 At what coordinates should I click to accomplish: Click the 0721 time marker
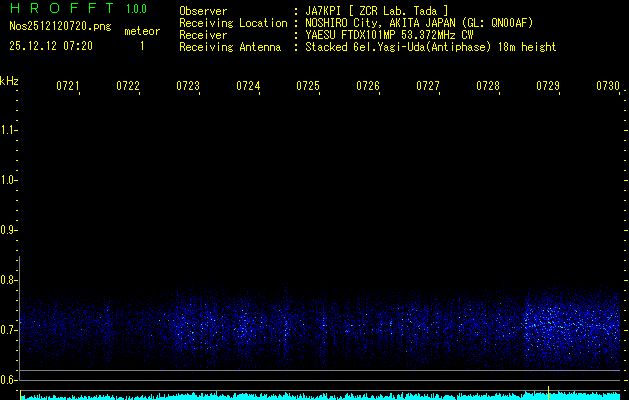point(68,87)
